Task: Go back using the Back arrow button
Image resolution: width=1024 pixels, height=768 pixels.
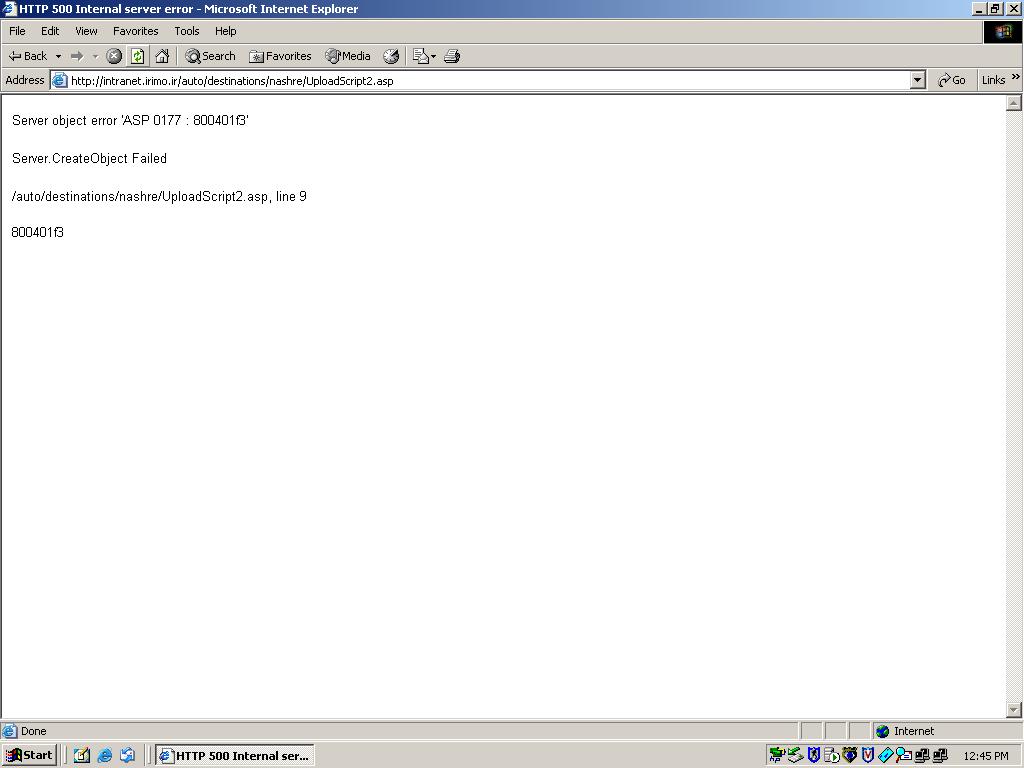Action: click(27, 56)
